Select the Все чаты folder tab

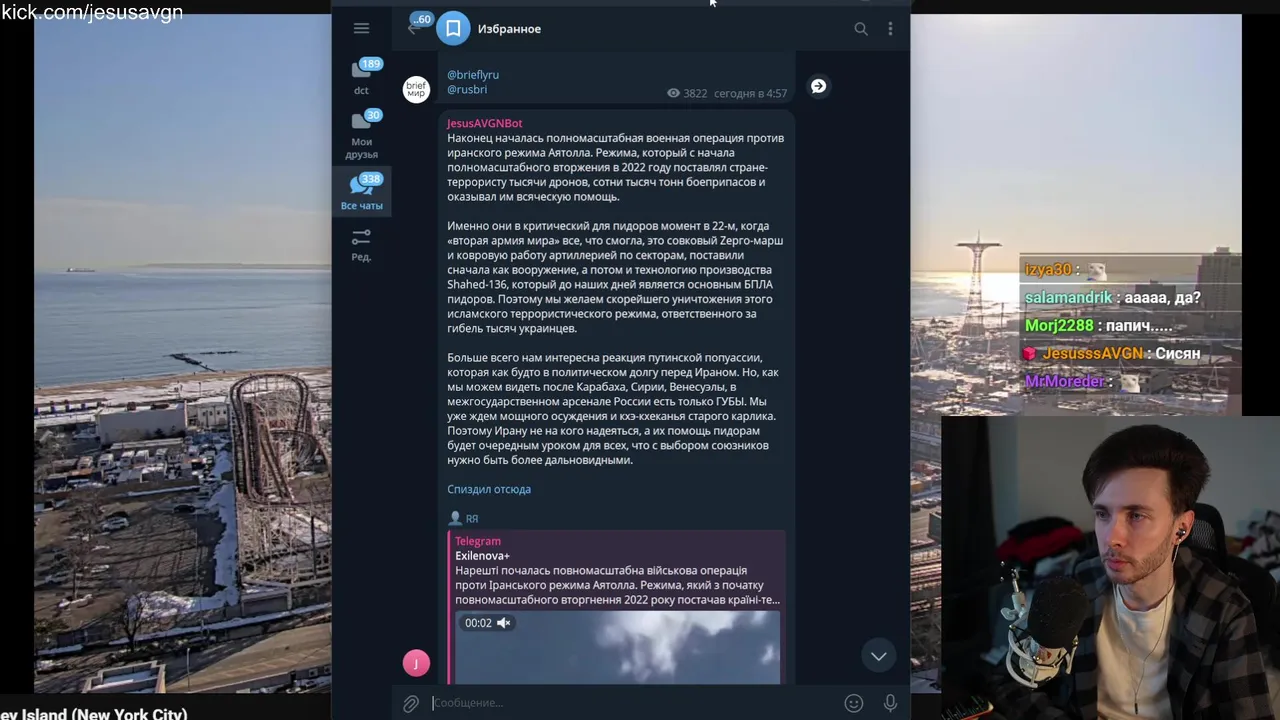click(362, 191)
